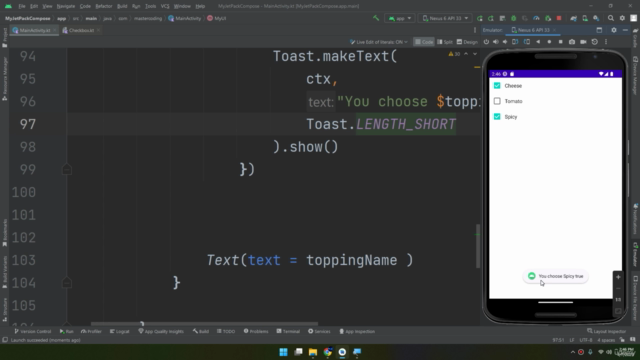
Task: Switch editor to Design view
Action: (x=467, y=42)
